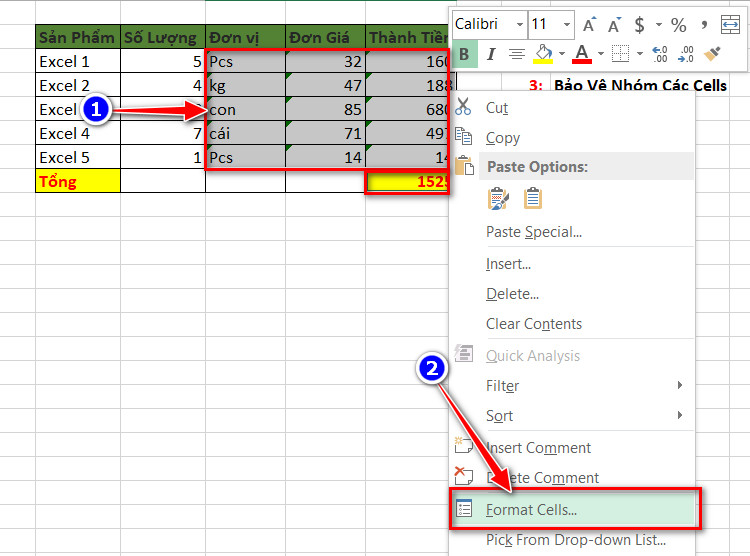The width and height of the screenshot is (750, 556).
Task: Open the font size 11 dropdown
Action: click(x=567, y=24)
